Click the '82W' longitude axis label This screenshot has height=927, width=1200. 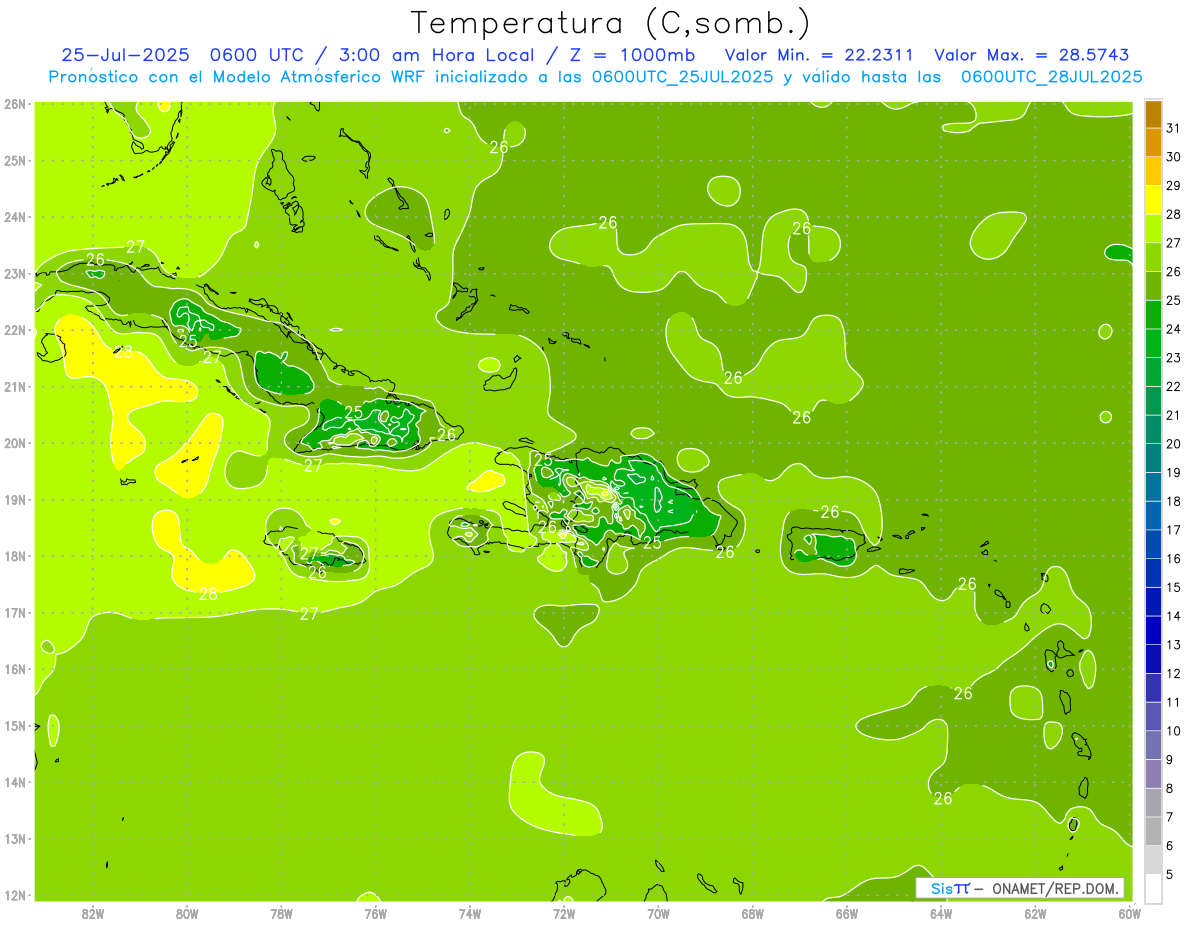pos(93,913)
